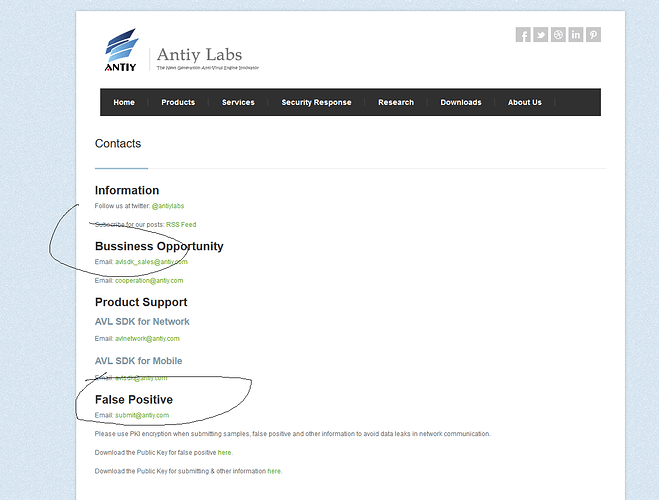Download Public Key for false positive here

click(x=224, y=452)
